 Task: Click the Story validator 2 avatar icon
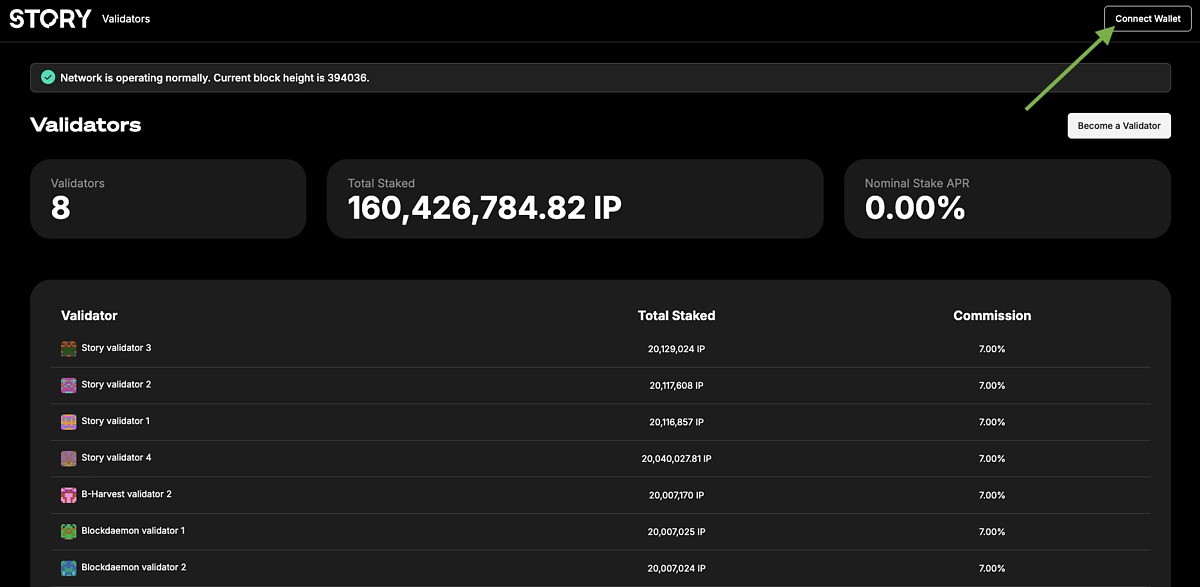tap(68, 385)
